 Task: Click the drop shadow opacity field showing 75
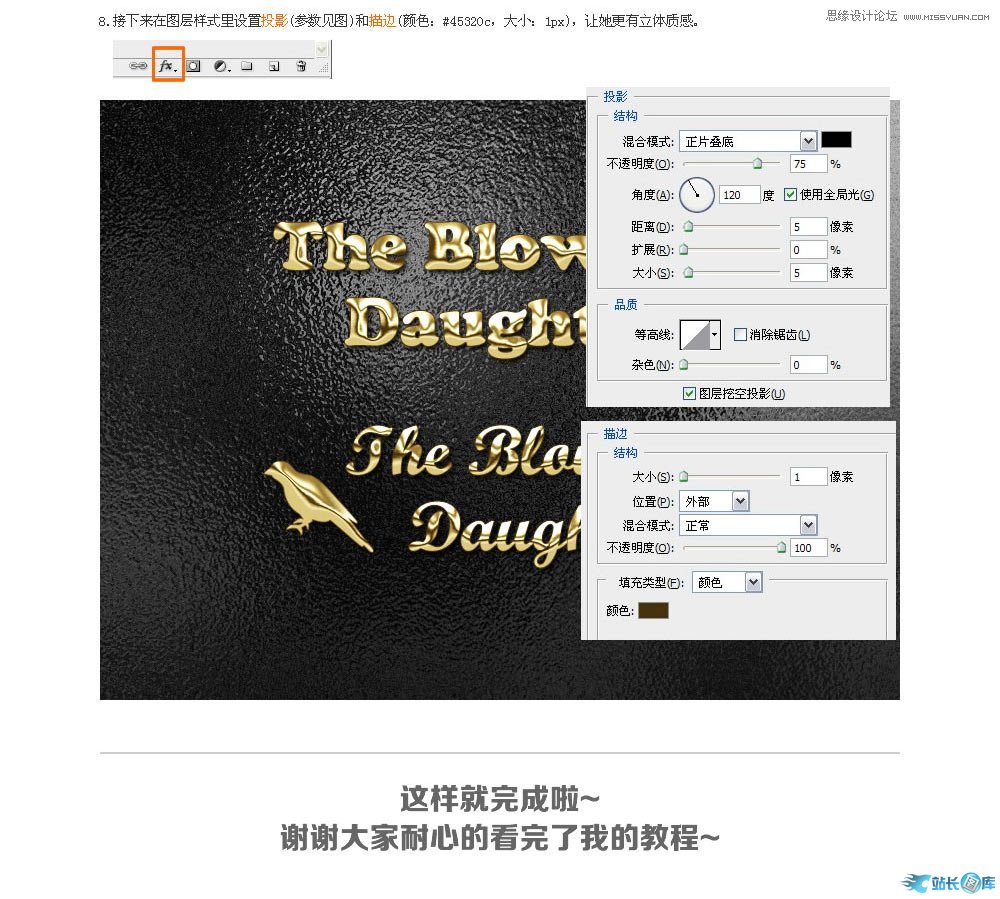[x=808, y=164]
